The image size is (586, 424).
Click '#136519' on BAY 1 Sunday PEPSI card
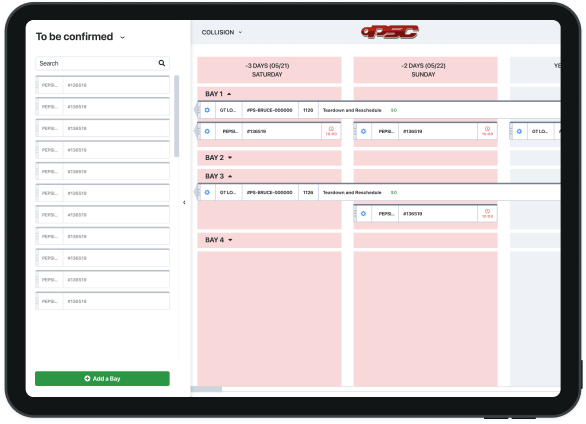point(413,131)
